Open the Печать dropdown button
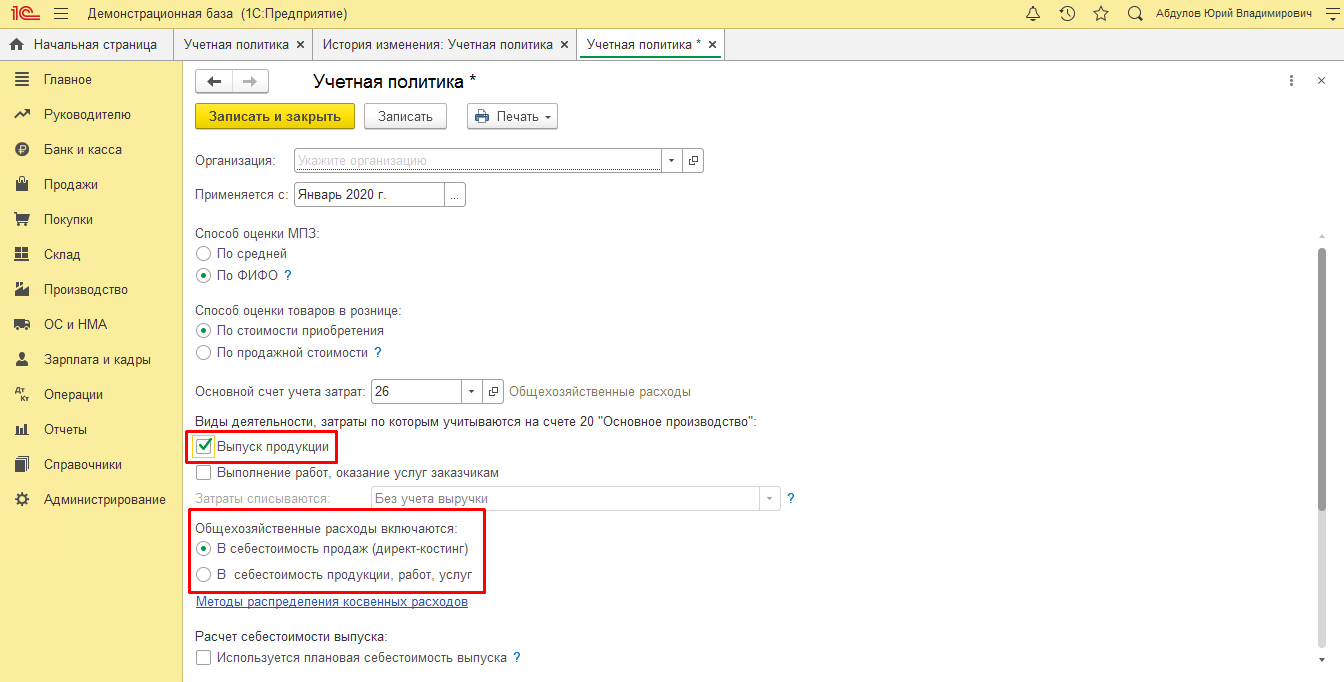Image resolution: width=1344 pixels, height=682 pixels. click(x=512, y=116)
